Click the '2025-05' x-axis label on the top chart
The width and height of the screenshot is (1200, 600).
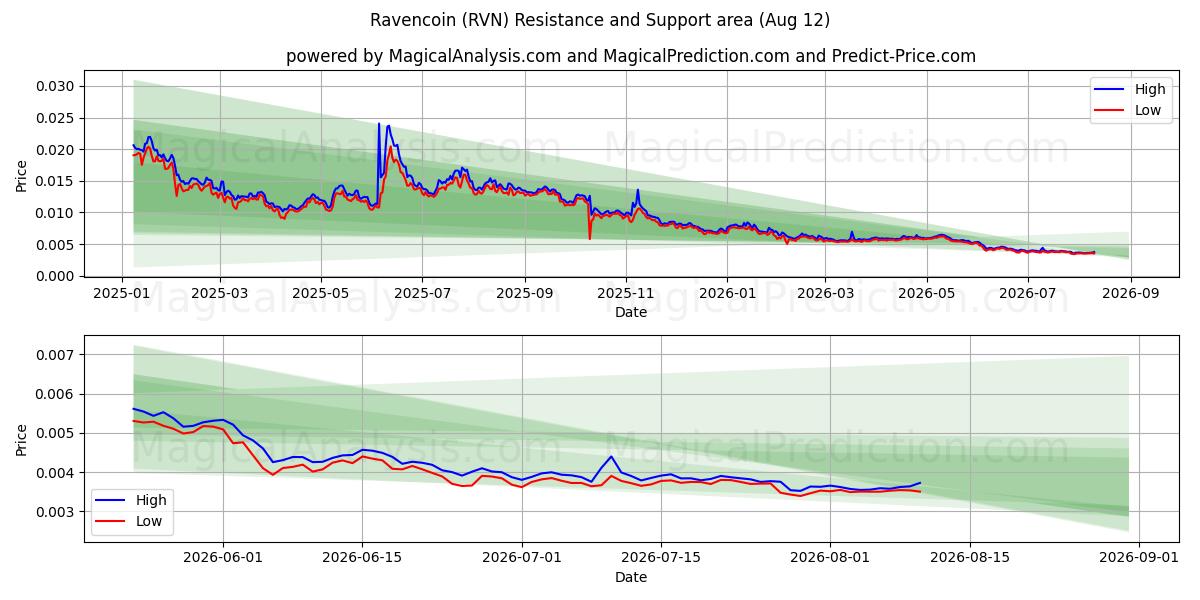320,295
